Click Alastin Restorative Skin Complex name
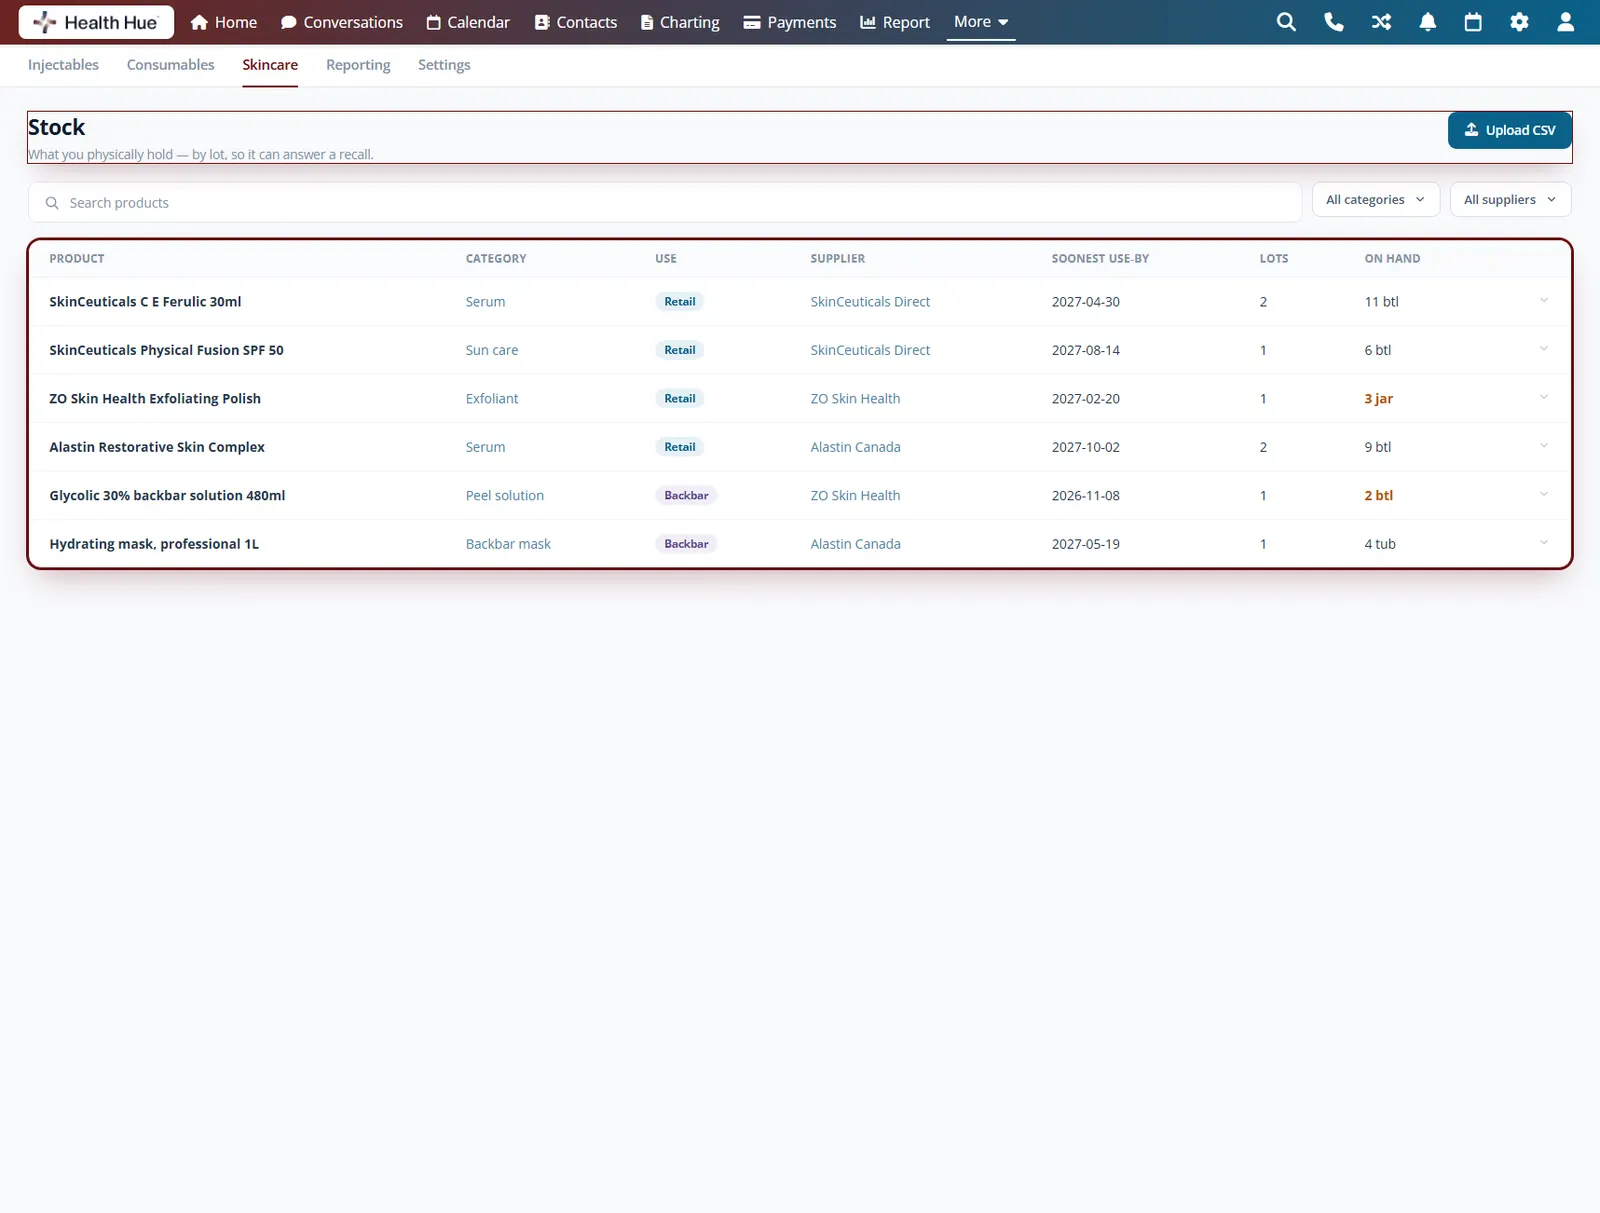The width and height of the screenshot is (1600, 1213). point(157,447)
